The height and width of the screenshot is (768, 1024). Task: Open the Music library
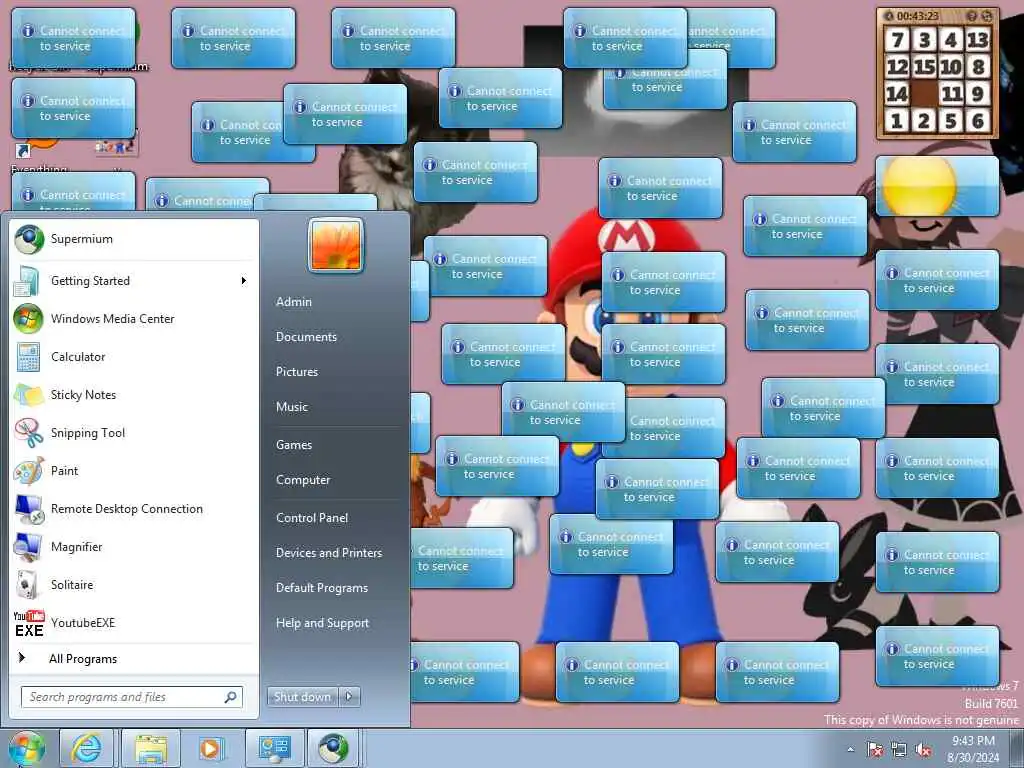pos(292,407)
